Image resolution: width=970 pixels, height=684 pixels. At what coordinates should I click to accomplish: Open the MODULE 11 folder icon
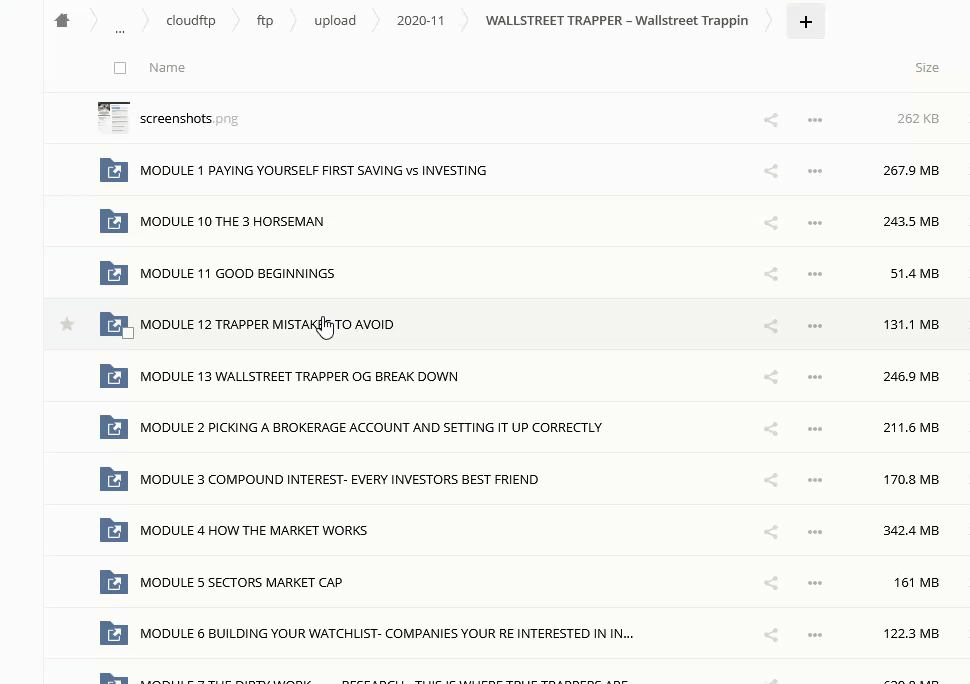pos(114,273)
